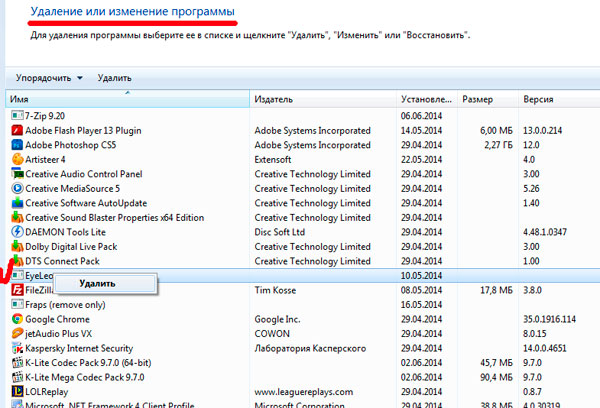This screenshot has width=600, height=408.
Task: Sort by the Версия column header
Action: tap(559, 100)
